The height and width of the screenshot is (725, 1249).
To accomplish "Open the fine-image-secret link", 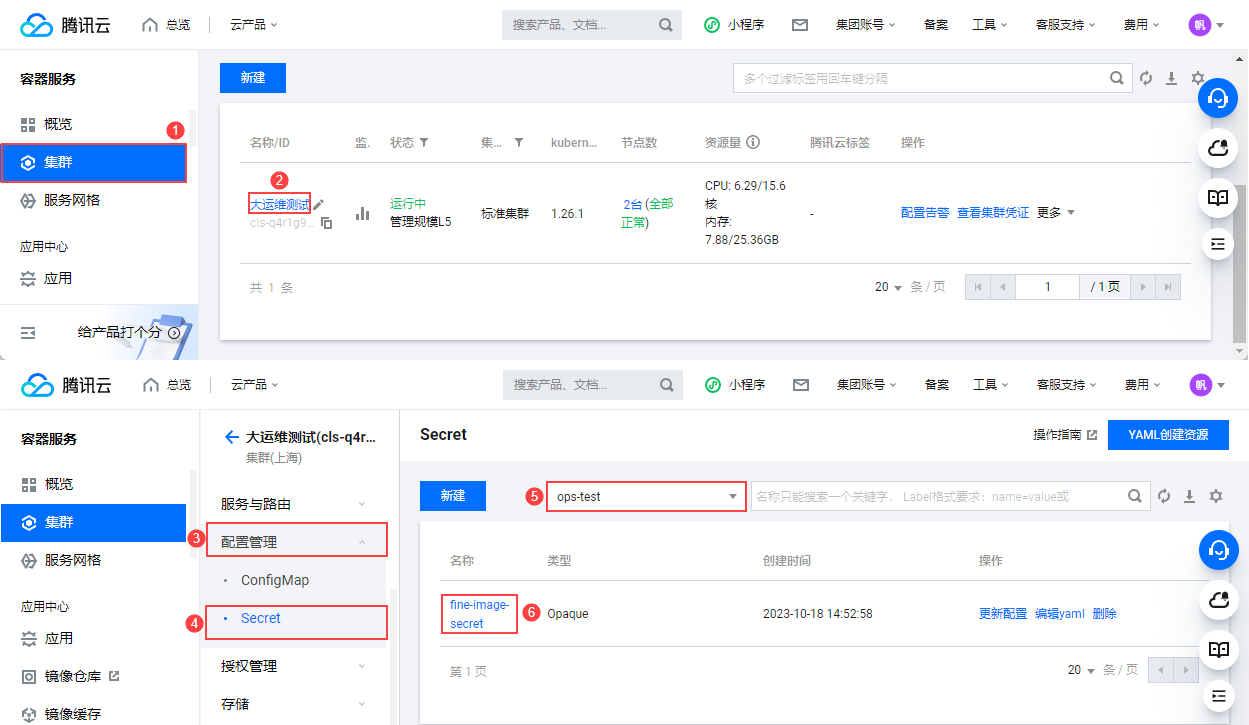I will click(x=480, y=614).
